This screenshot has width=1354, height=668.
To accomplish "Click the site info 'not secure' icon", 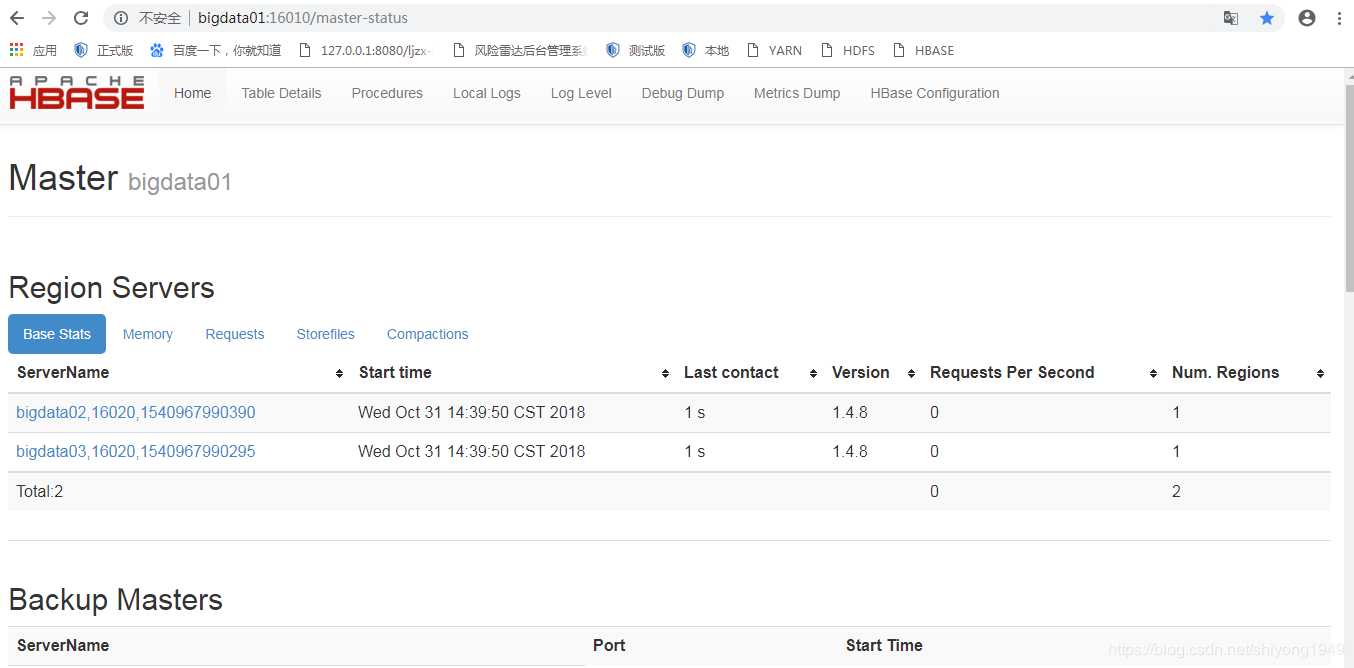I will pos(121,18).
